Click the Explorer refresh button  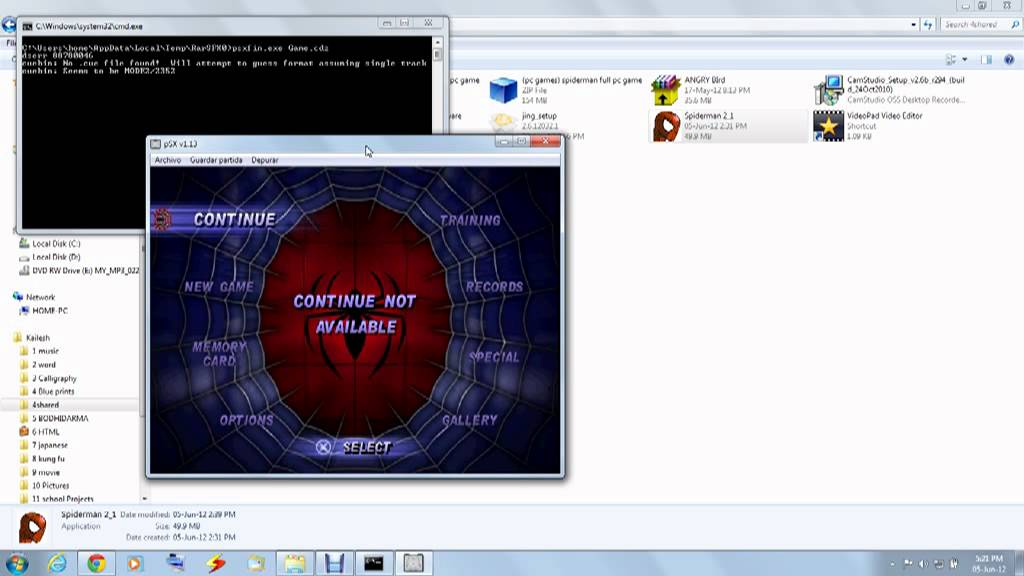click(928, 25)
